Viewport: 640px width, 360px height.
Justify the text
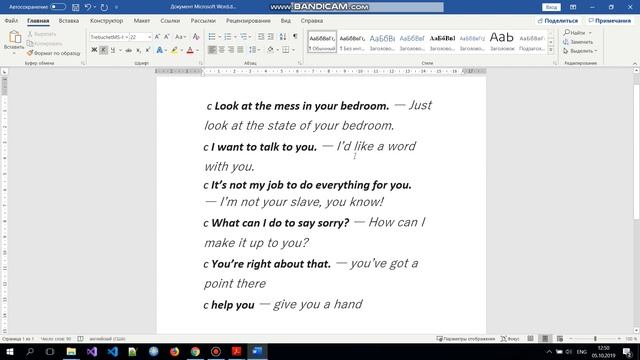point(240,50)
